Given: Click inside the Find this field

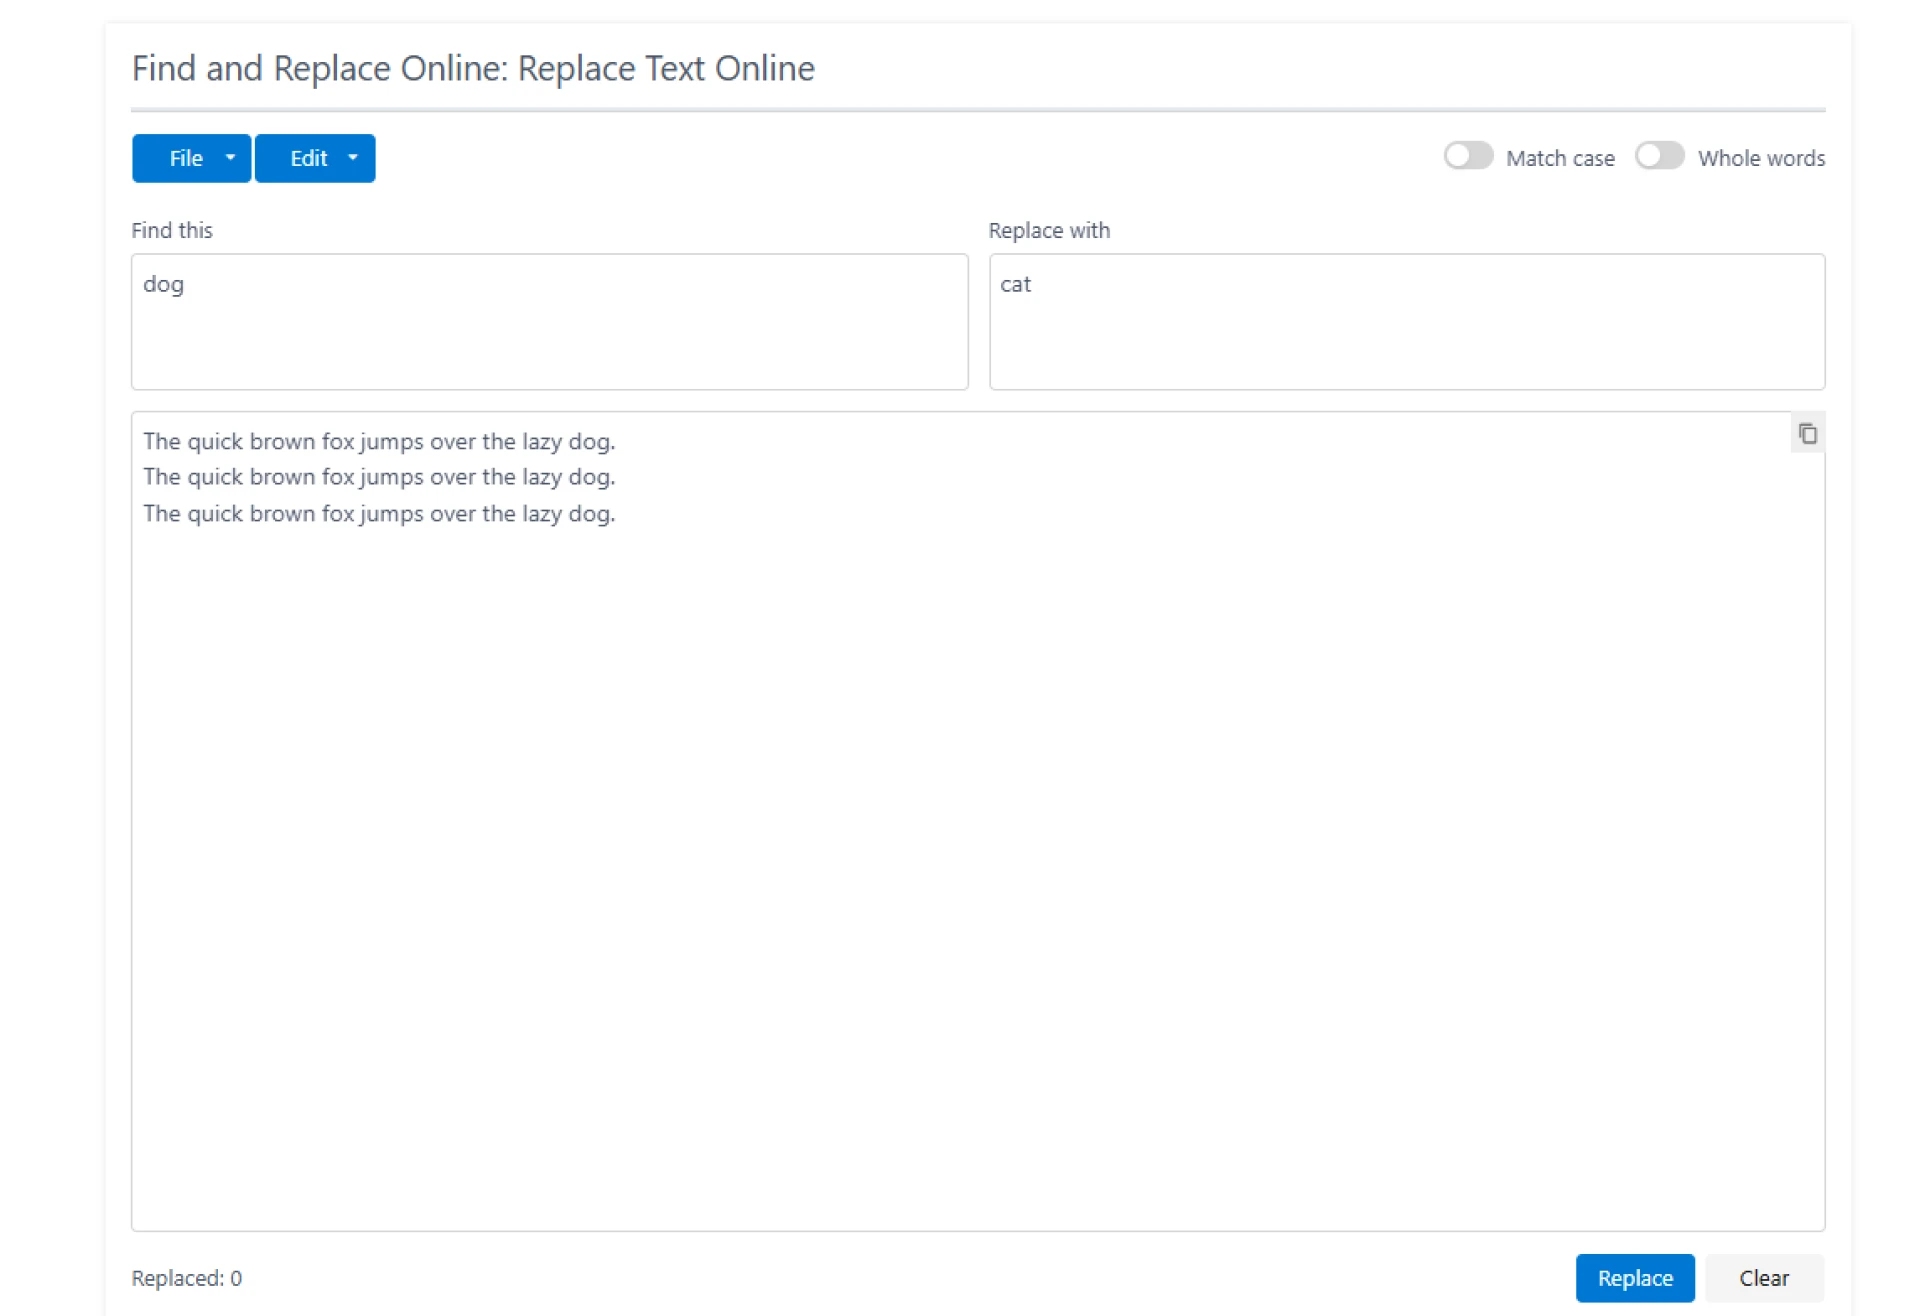Looking at the screenshot, I should click(550, 320).
